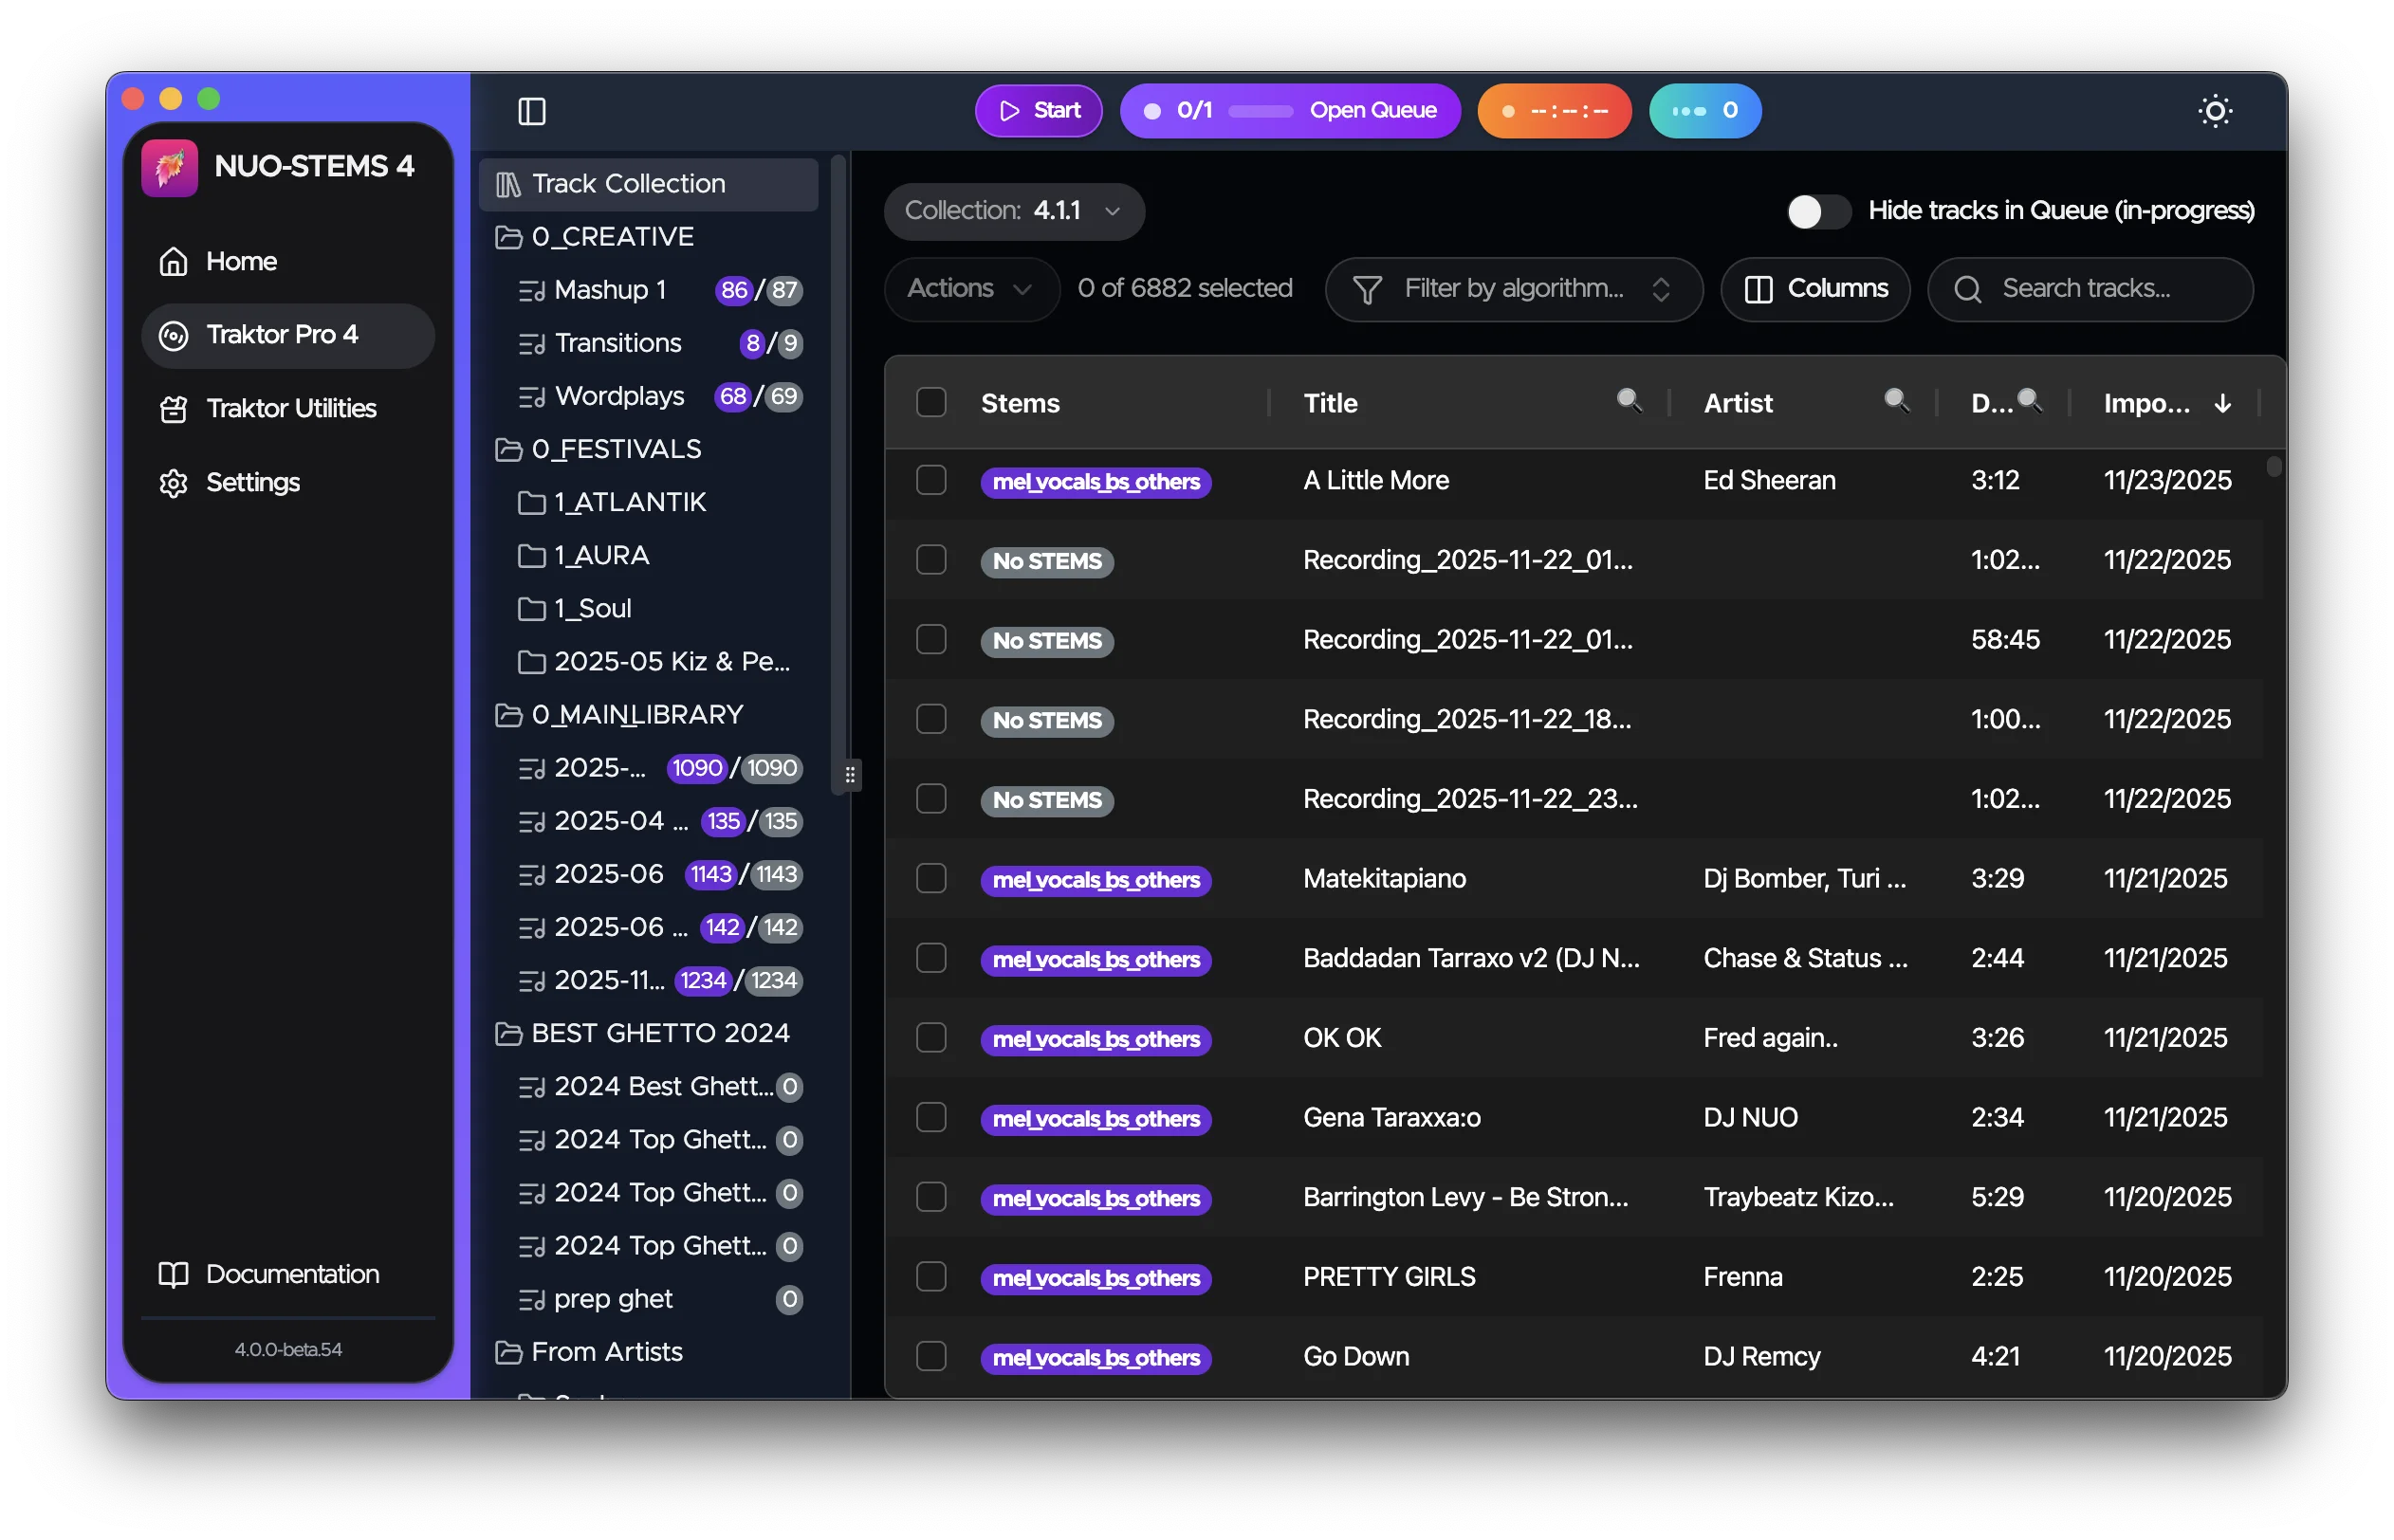Open the Track Collection library view
Image resolution: width=2394 pixels, height=1540 pixels.
click(x=627, y=183)
